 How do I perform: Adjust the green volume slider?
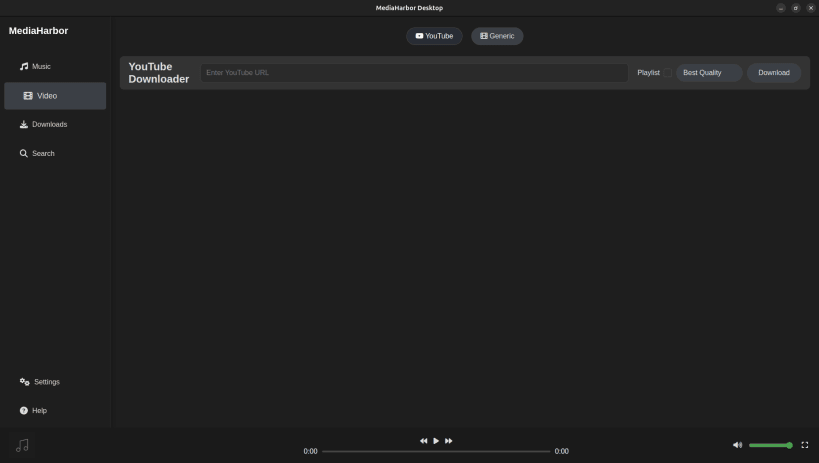[771, 445]
